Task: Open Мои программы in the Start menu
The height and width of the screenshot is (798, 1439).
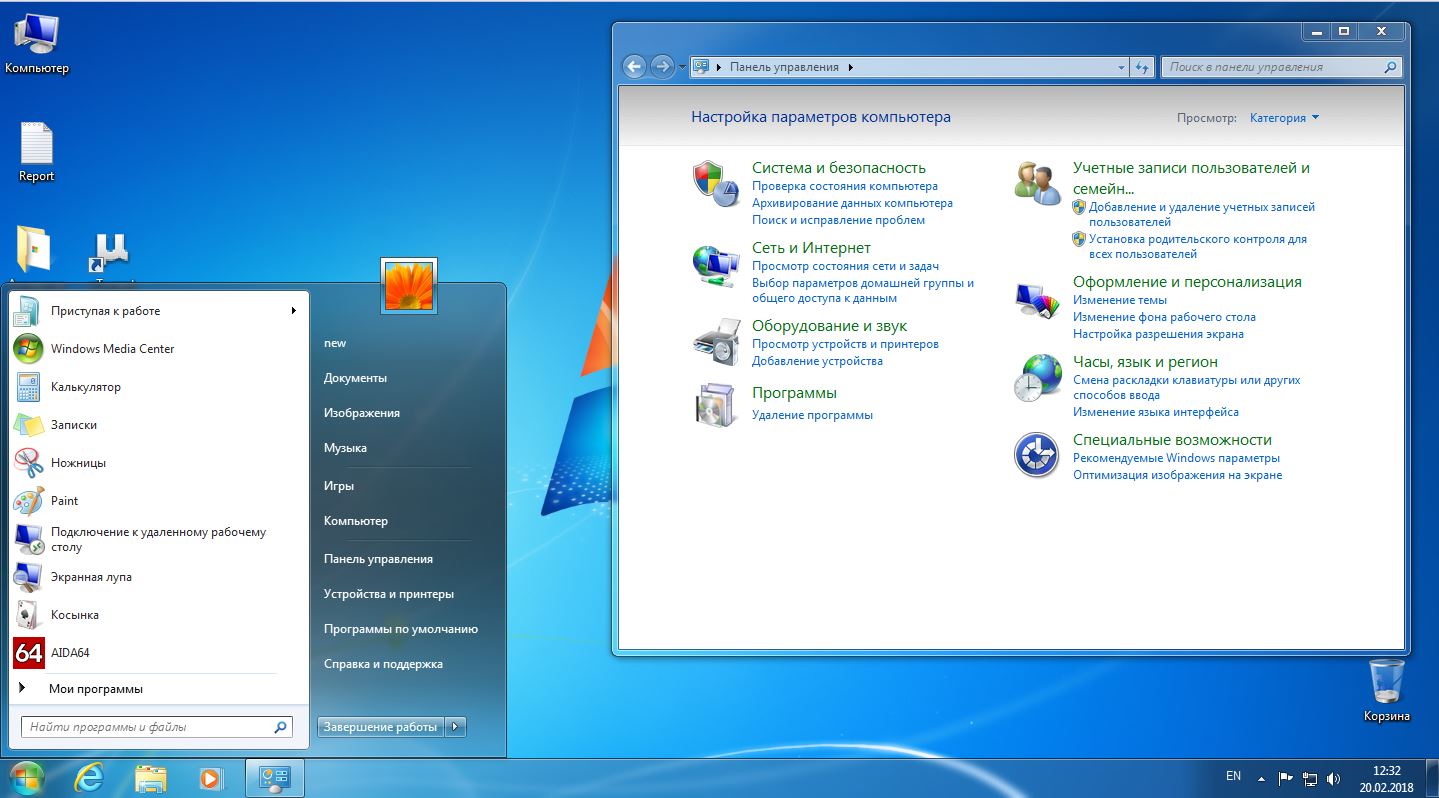Action: (95, 689)
